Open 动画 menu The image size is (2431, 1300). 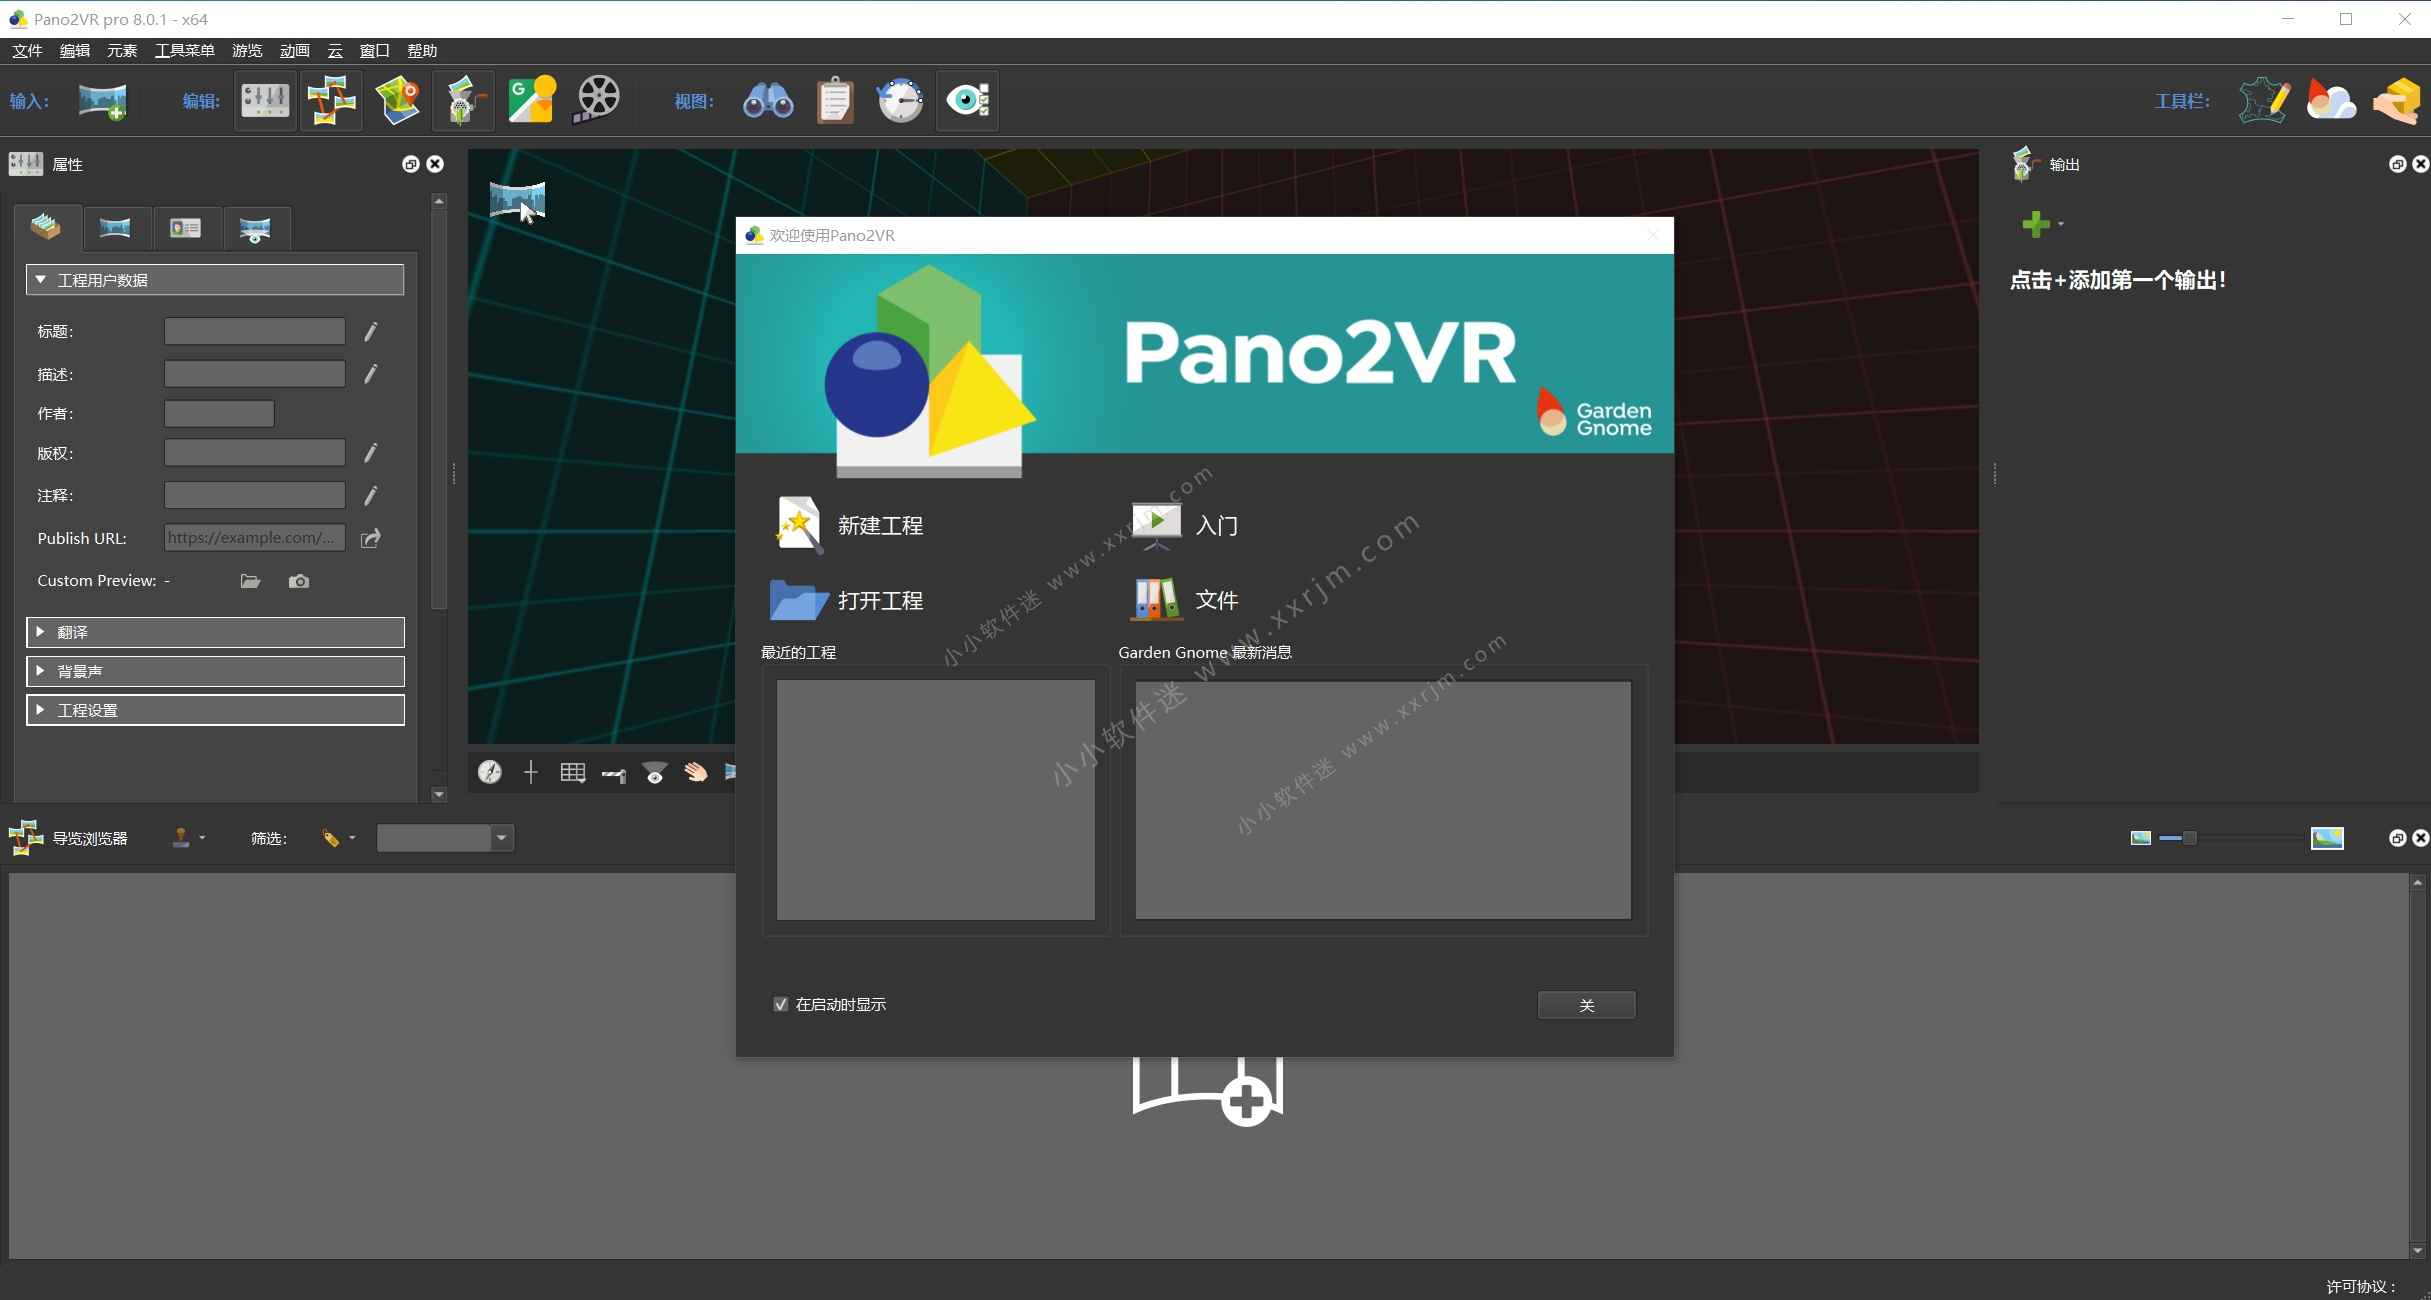click(295, 51)
